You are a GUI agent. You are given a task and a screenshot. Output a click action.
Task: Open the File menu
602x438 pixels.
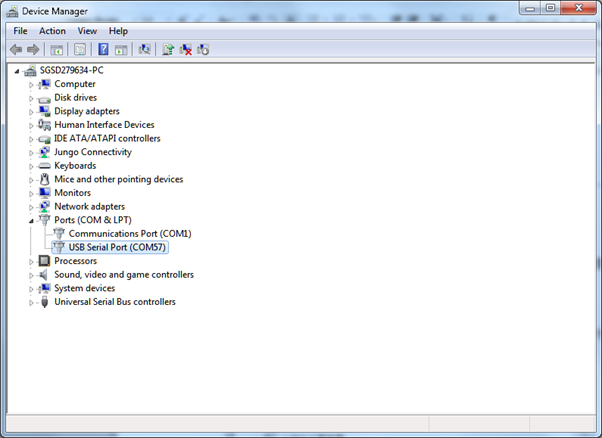point(20,31)
